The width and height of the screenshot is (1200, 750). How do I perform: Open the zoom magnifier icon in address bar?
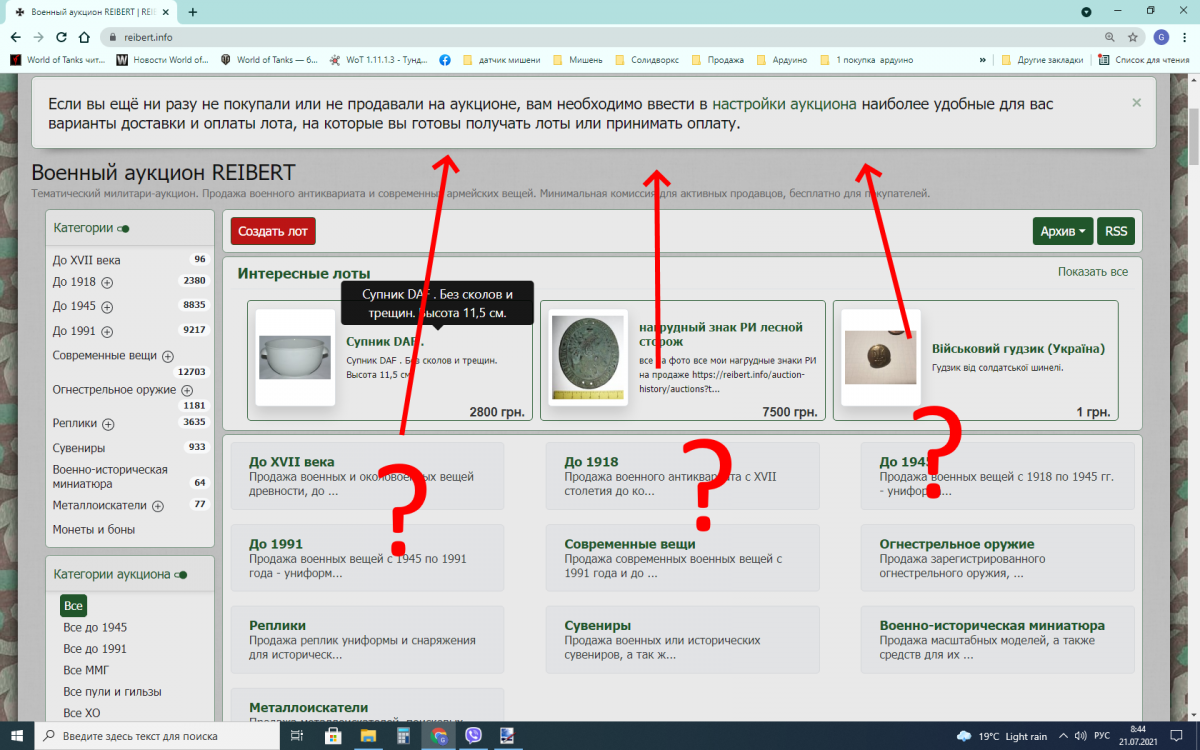(1110, 37)
